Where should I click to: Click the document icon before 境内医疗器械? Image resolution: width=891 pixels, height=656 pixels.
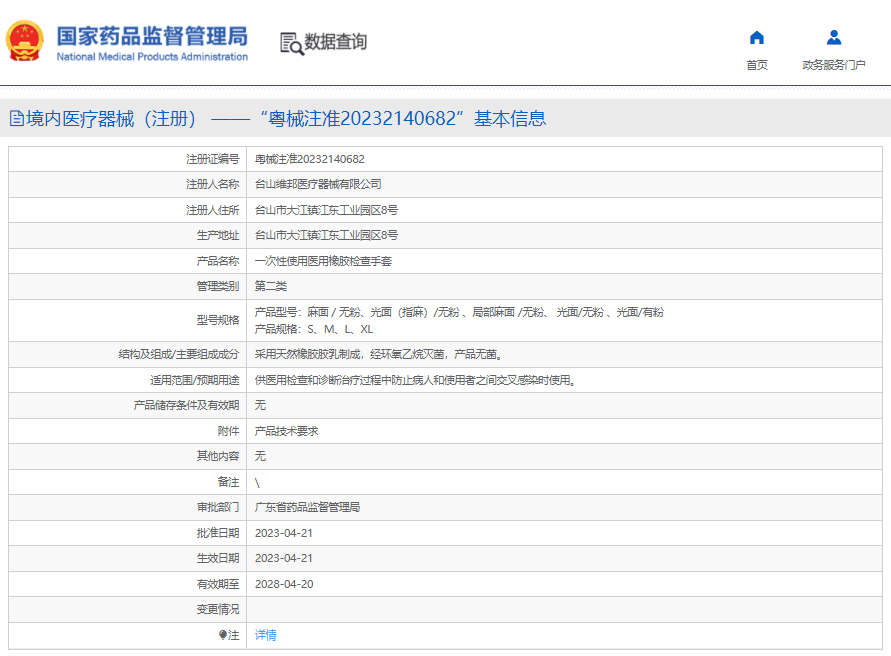[16, 118]
